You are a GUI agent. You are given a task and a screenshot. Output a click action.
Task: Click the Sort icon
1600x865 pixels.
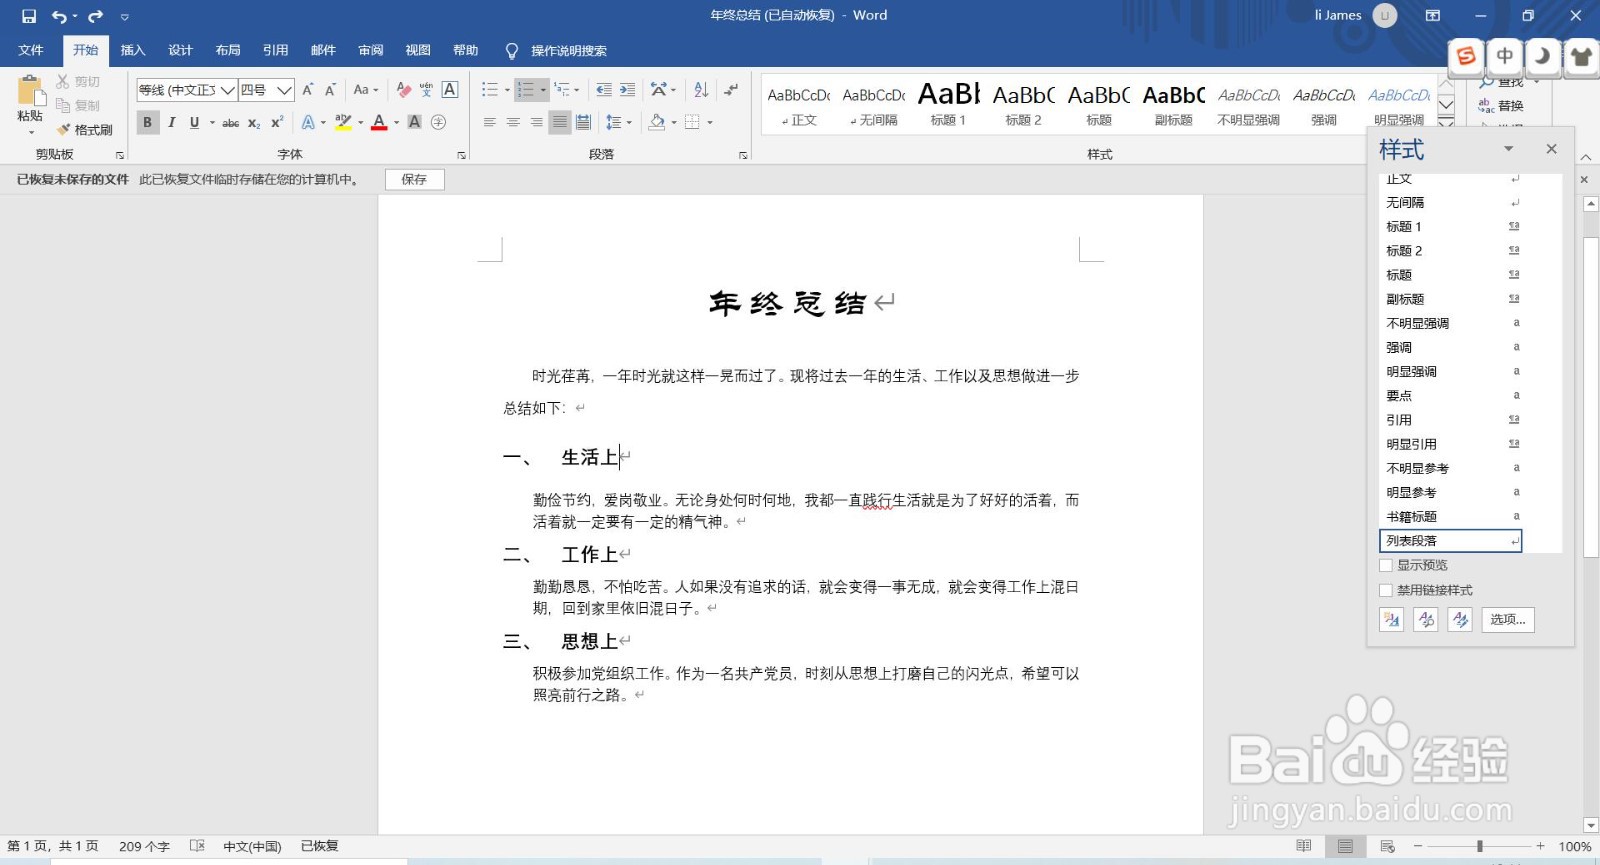[x=701, y=90]
